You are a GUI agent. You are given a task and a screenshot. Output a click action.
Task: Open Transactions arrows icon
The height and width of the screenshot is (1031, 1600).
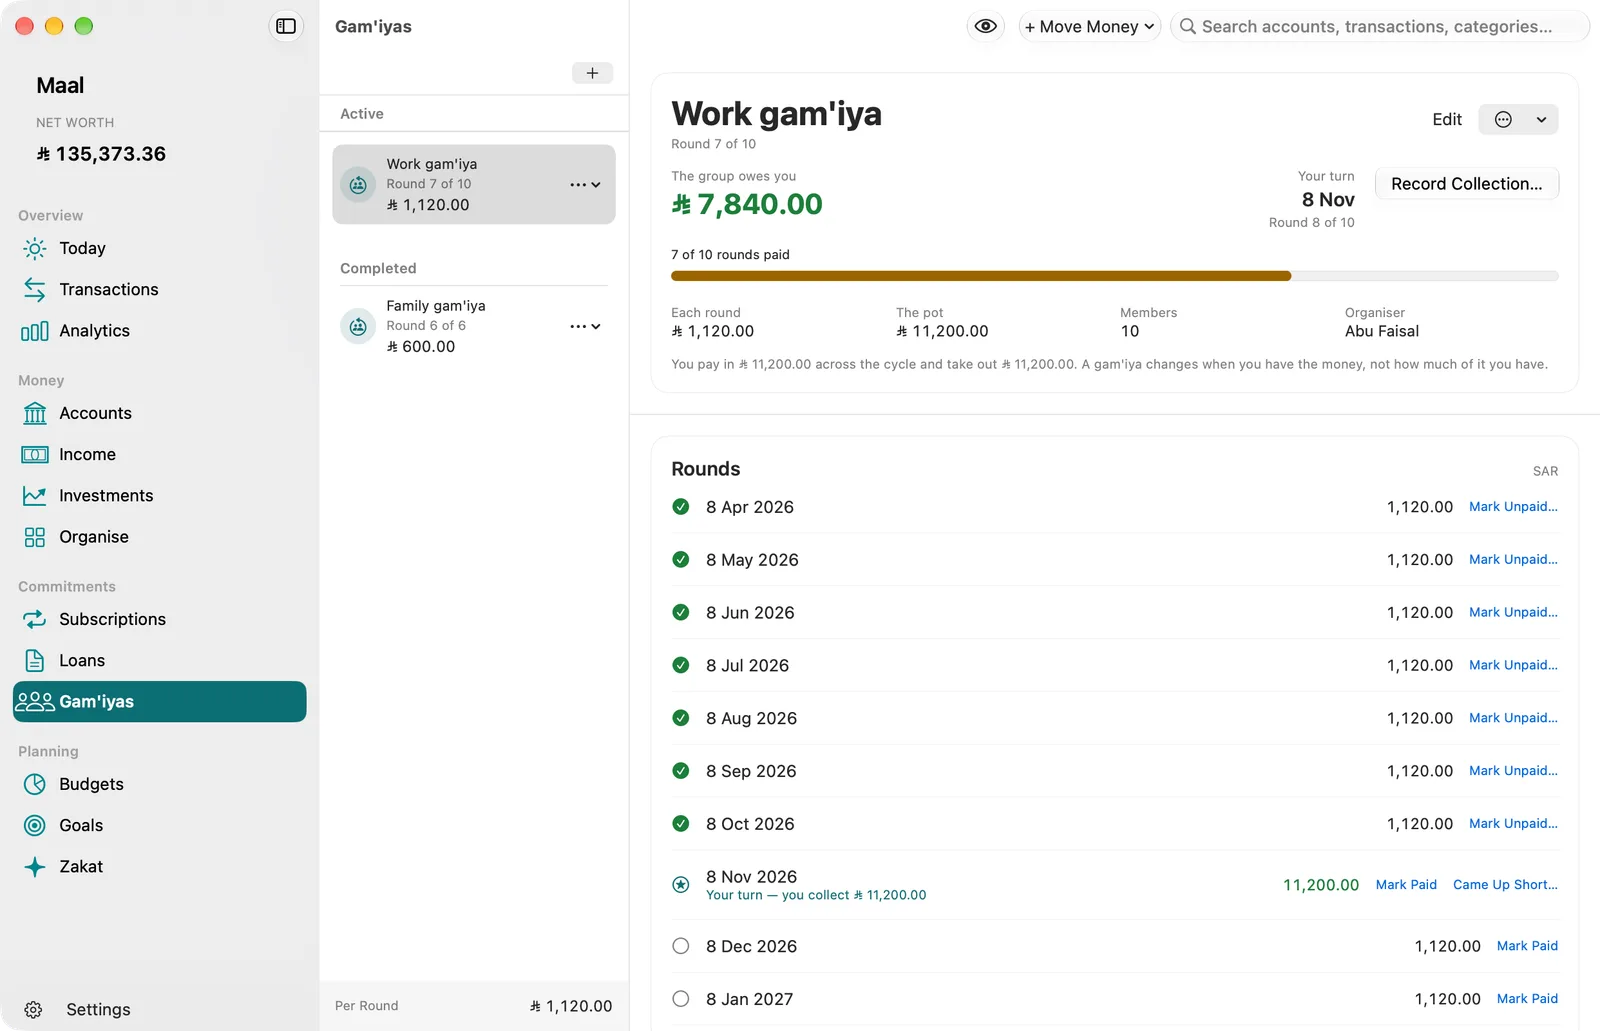35,289
